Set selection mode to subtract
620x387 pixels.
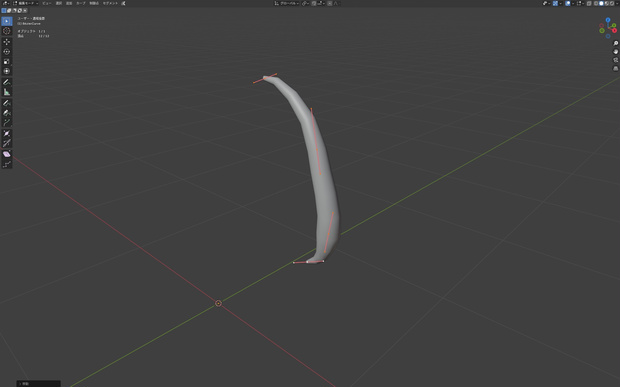point(14,10)
